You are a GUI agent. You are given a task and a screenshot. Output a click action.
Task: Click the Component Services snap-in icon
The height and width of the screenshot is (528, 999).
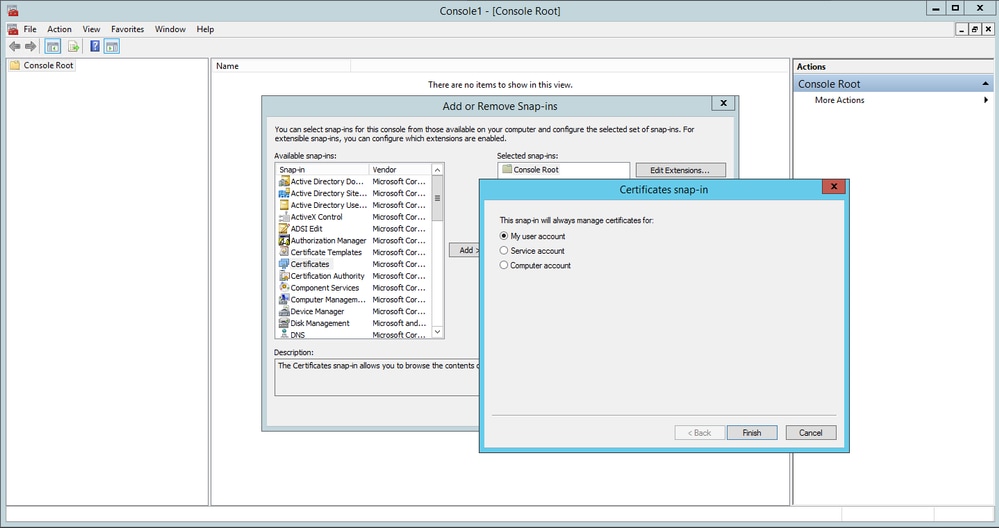(284, 288)
